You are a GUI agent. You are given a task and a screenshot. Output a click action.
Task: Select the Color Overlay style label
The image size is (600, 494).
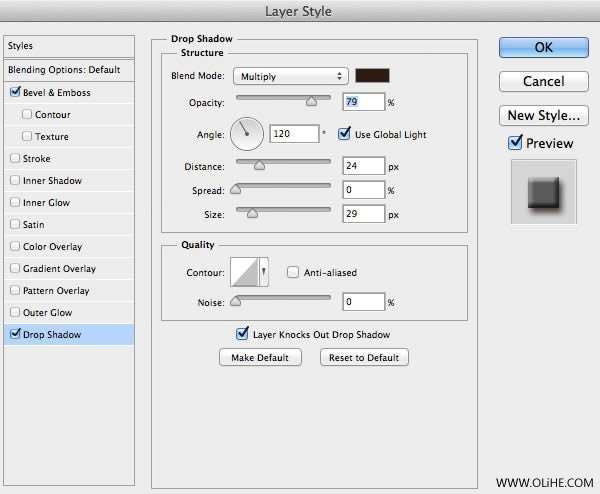(52, 247)
